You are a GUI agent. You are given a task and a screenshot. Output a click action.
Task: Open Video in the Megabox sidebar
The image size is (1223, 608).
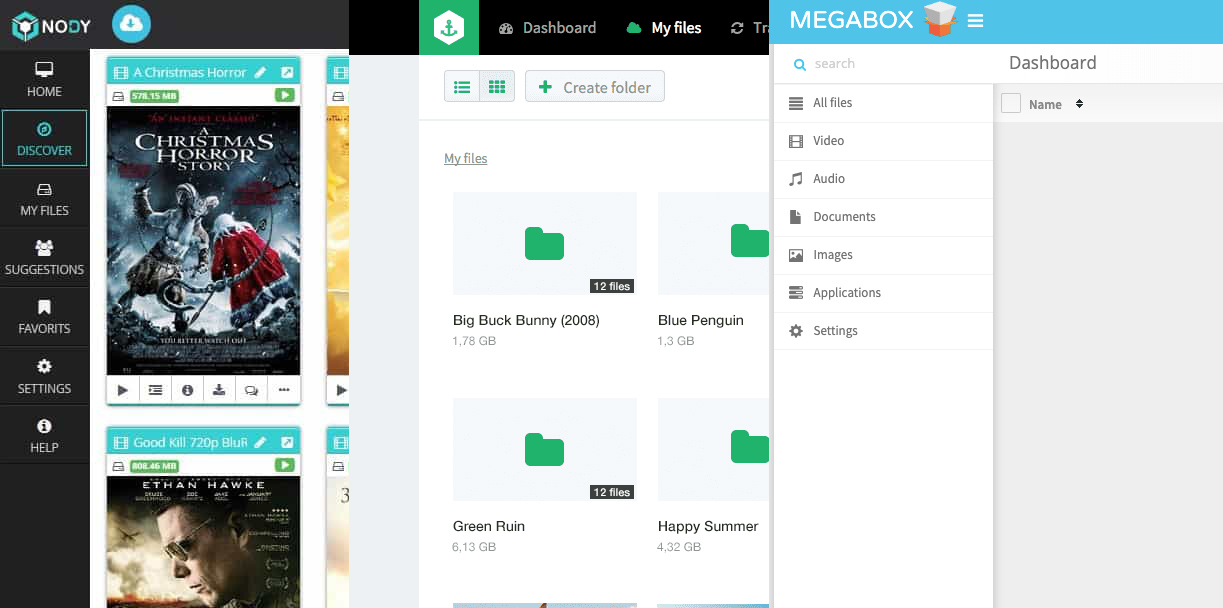click(884, 141)
